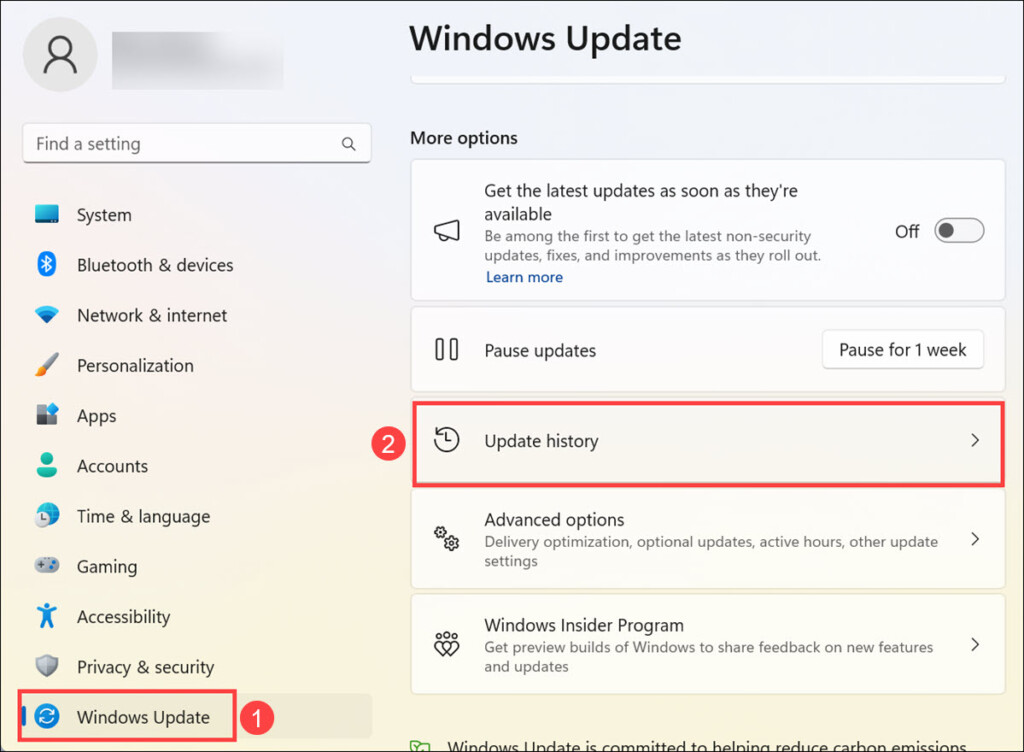Image resolution: width=1024 pixels, height=752 pixels.
Task: Click the Gaming controller icon
Action: click(47, 565)
